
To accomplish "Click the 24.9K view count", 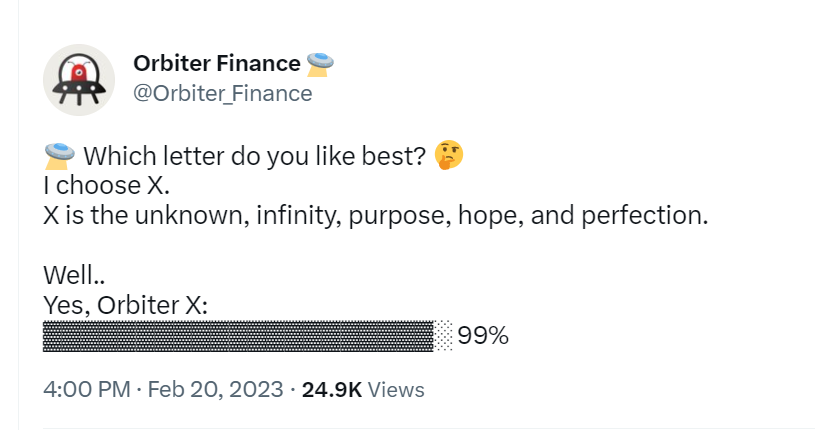I will coord(332,389).
